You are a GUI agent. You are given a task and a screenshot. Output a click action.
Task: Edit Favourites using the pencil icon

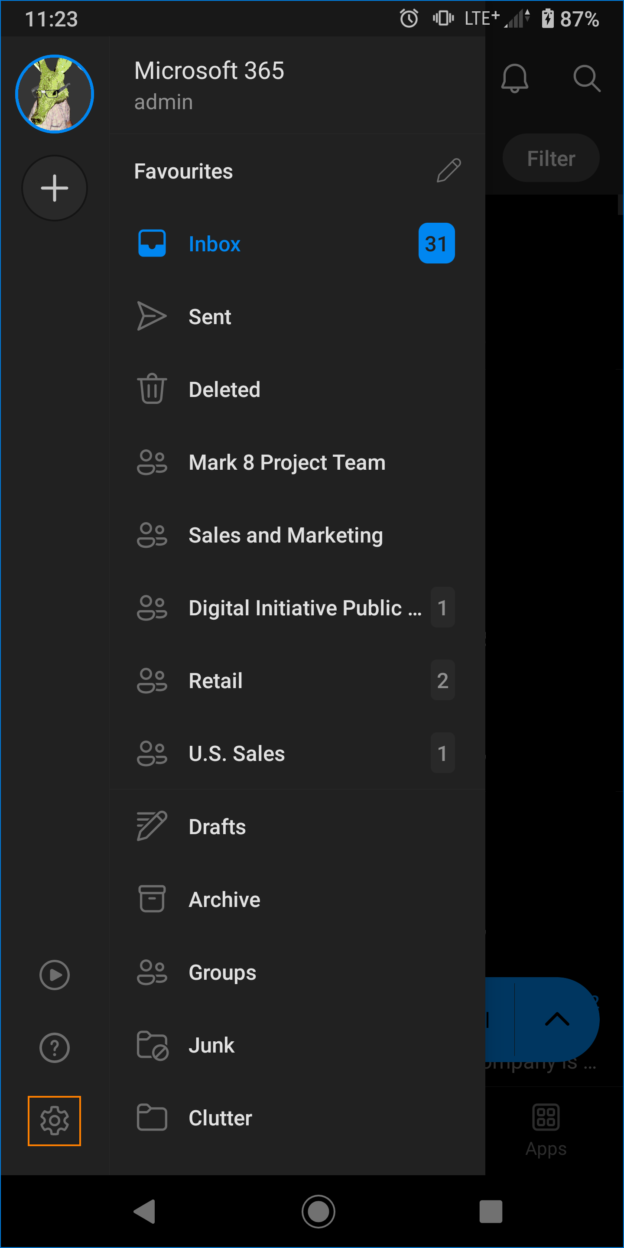click(449, 171)
